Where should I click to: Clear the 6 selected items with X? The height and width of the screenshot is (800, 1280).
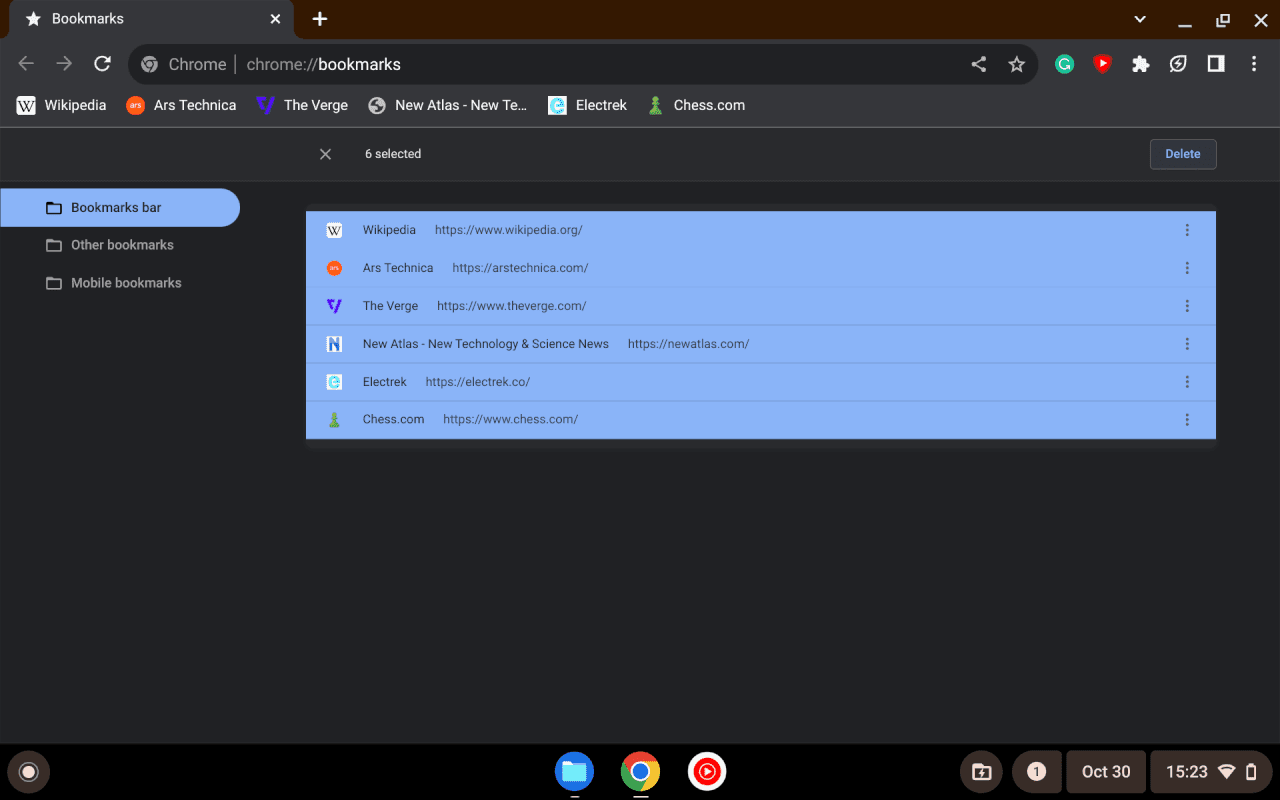[x=325, y=154]
